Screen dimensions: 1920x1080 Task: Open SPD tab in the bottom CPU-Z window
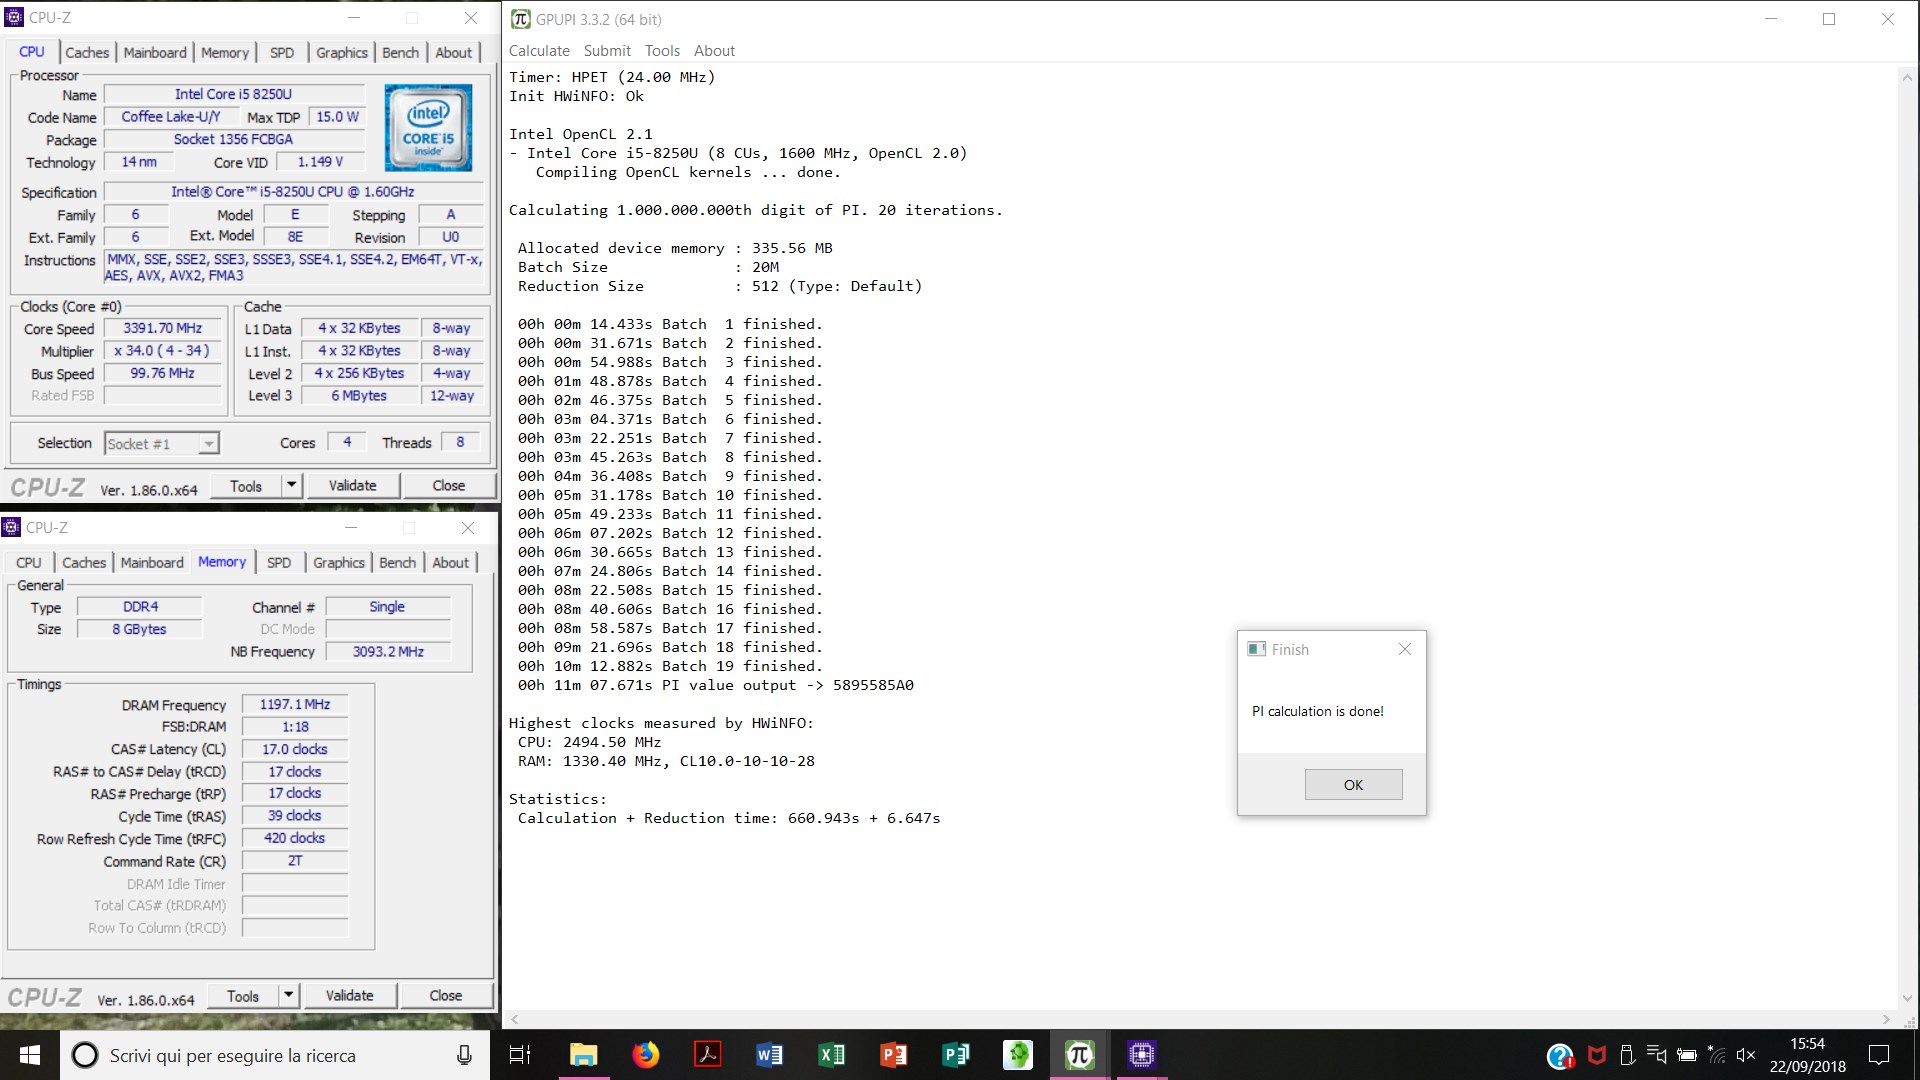click(x=279, y=562)
